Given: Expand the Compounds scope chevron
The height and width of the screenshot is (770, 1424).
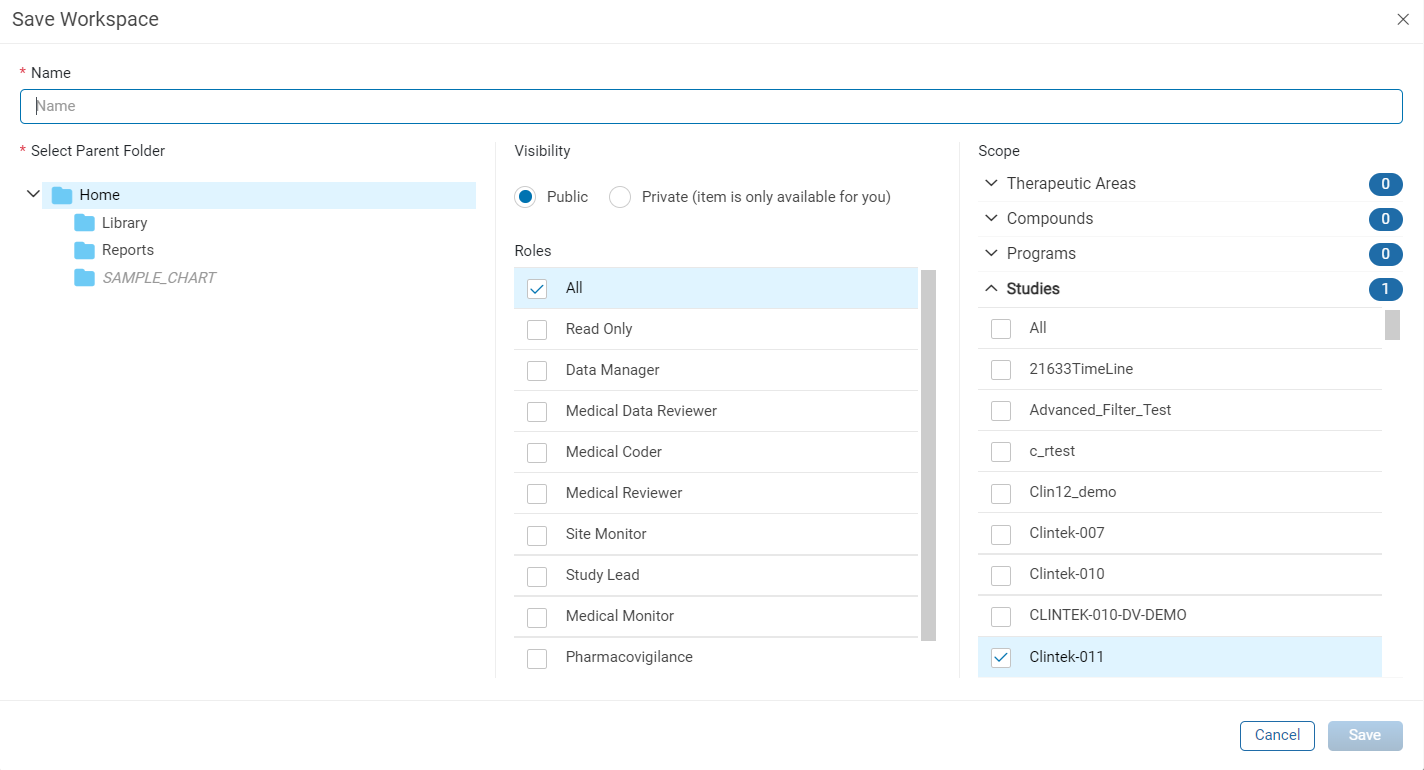Looking at the screenshot, I should 991,218.
